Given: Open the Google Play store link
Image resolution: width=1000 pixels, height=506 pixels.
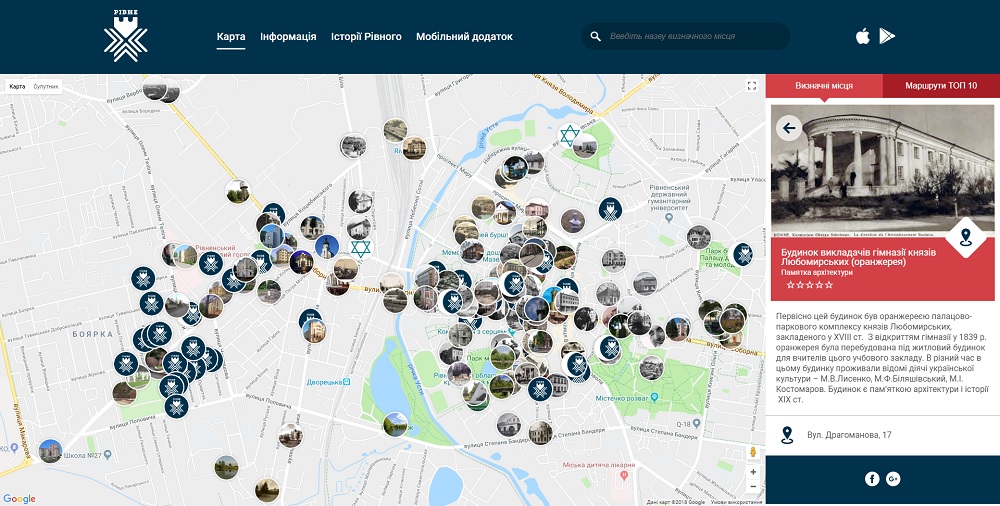Looking at the screenshot, I should [887, 37].
